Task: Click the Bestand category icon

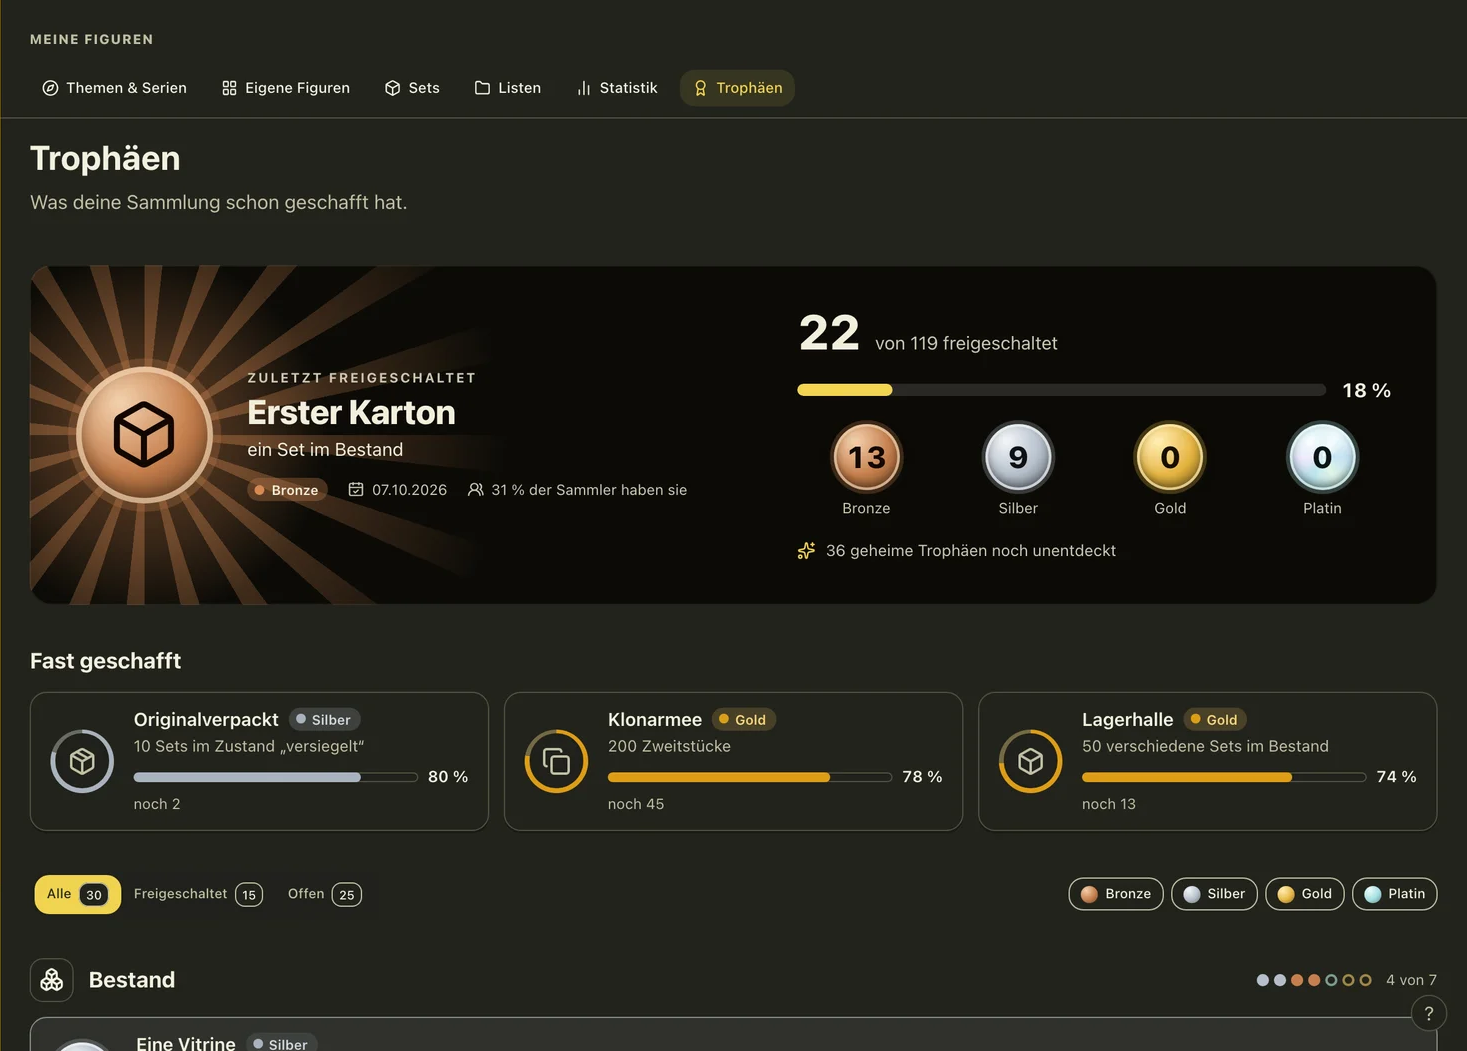Action: coord(52,980)
